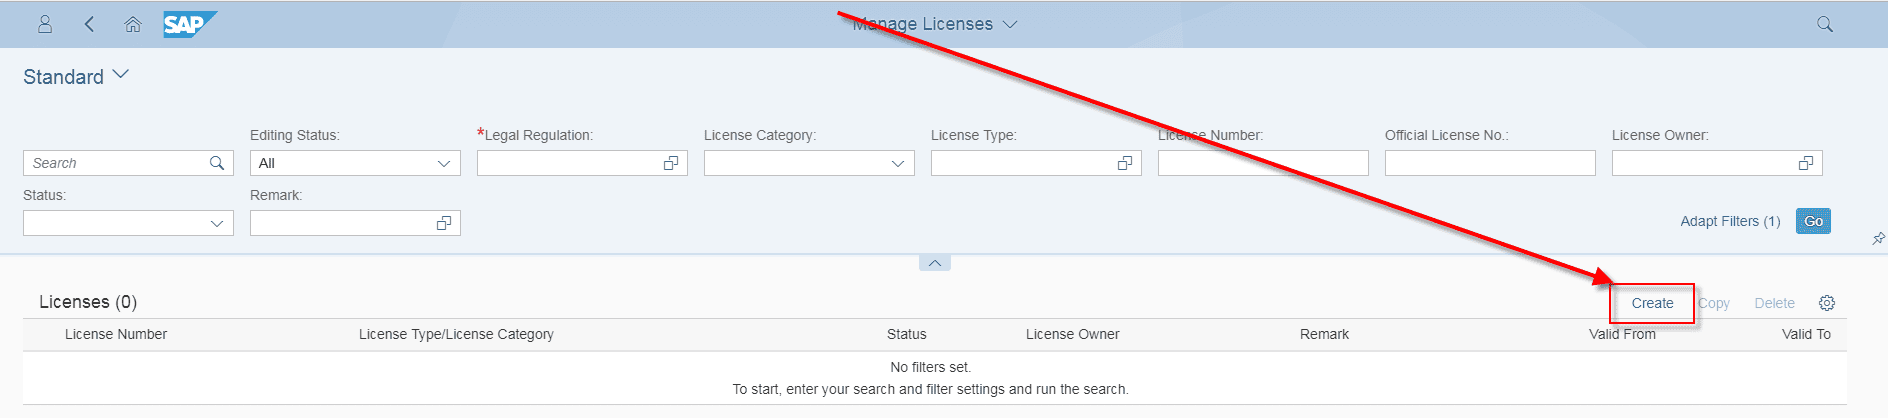
Task: Open the search magnifier in header
Action: pos(1825,24)
